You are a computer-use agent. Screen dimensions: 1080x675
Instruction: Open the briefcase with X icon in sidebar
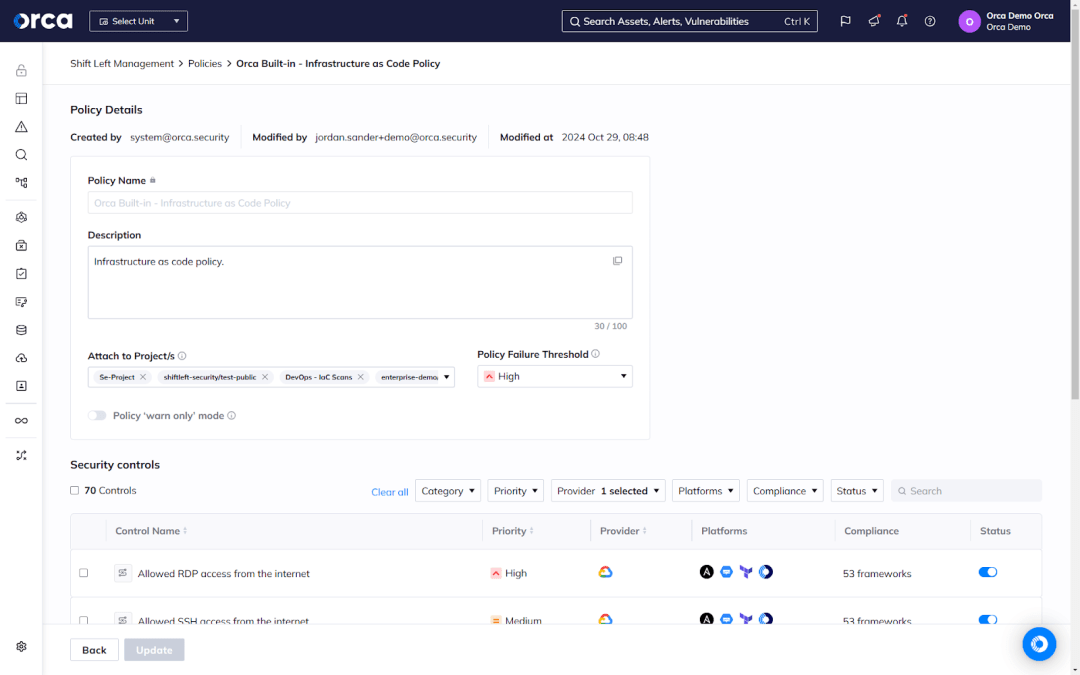[21, 246]
